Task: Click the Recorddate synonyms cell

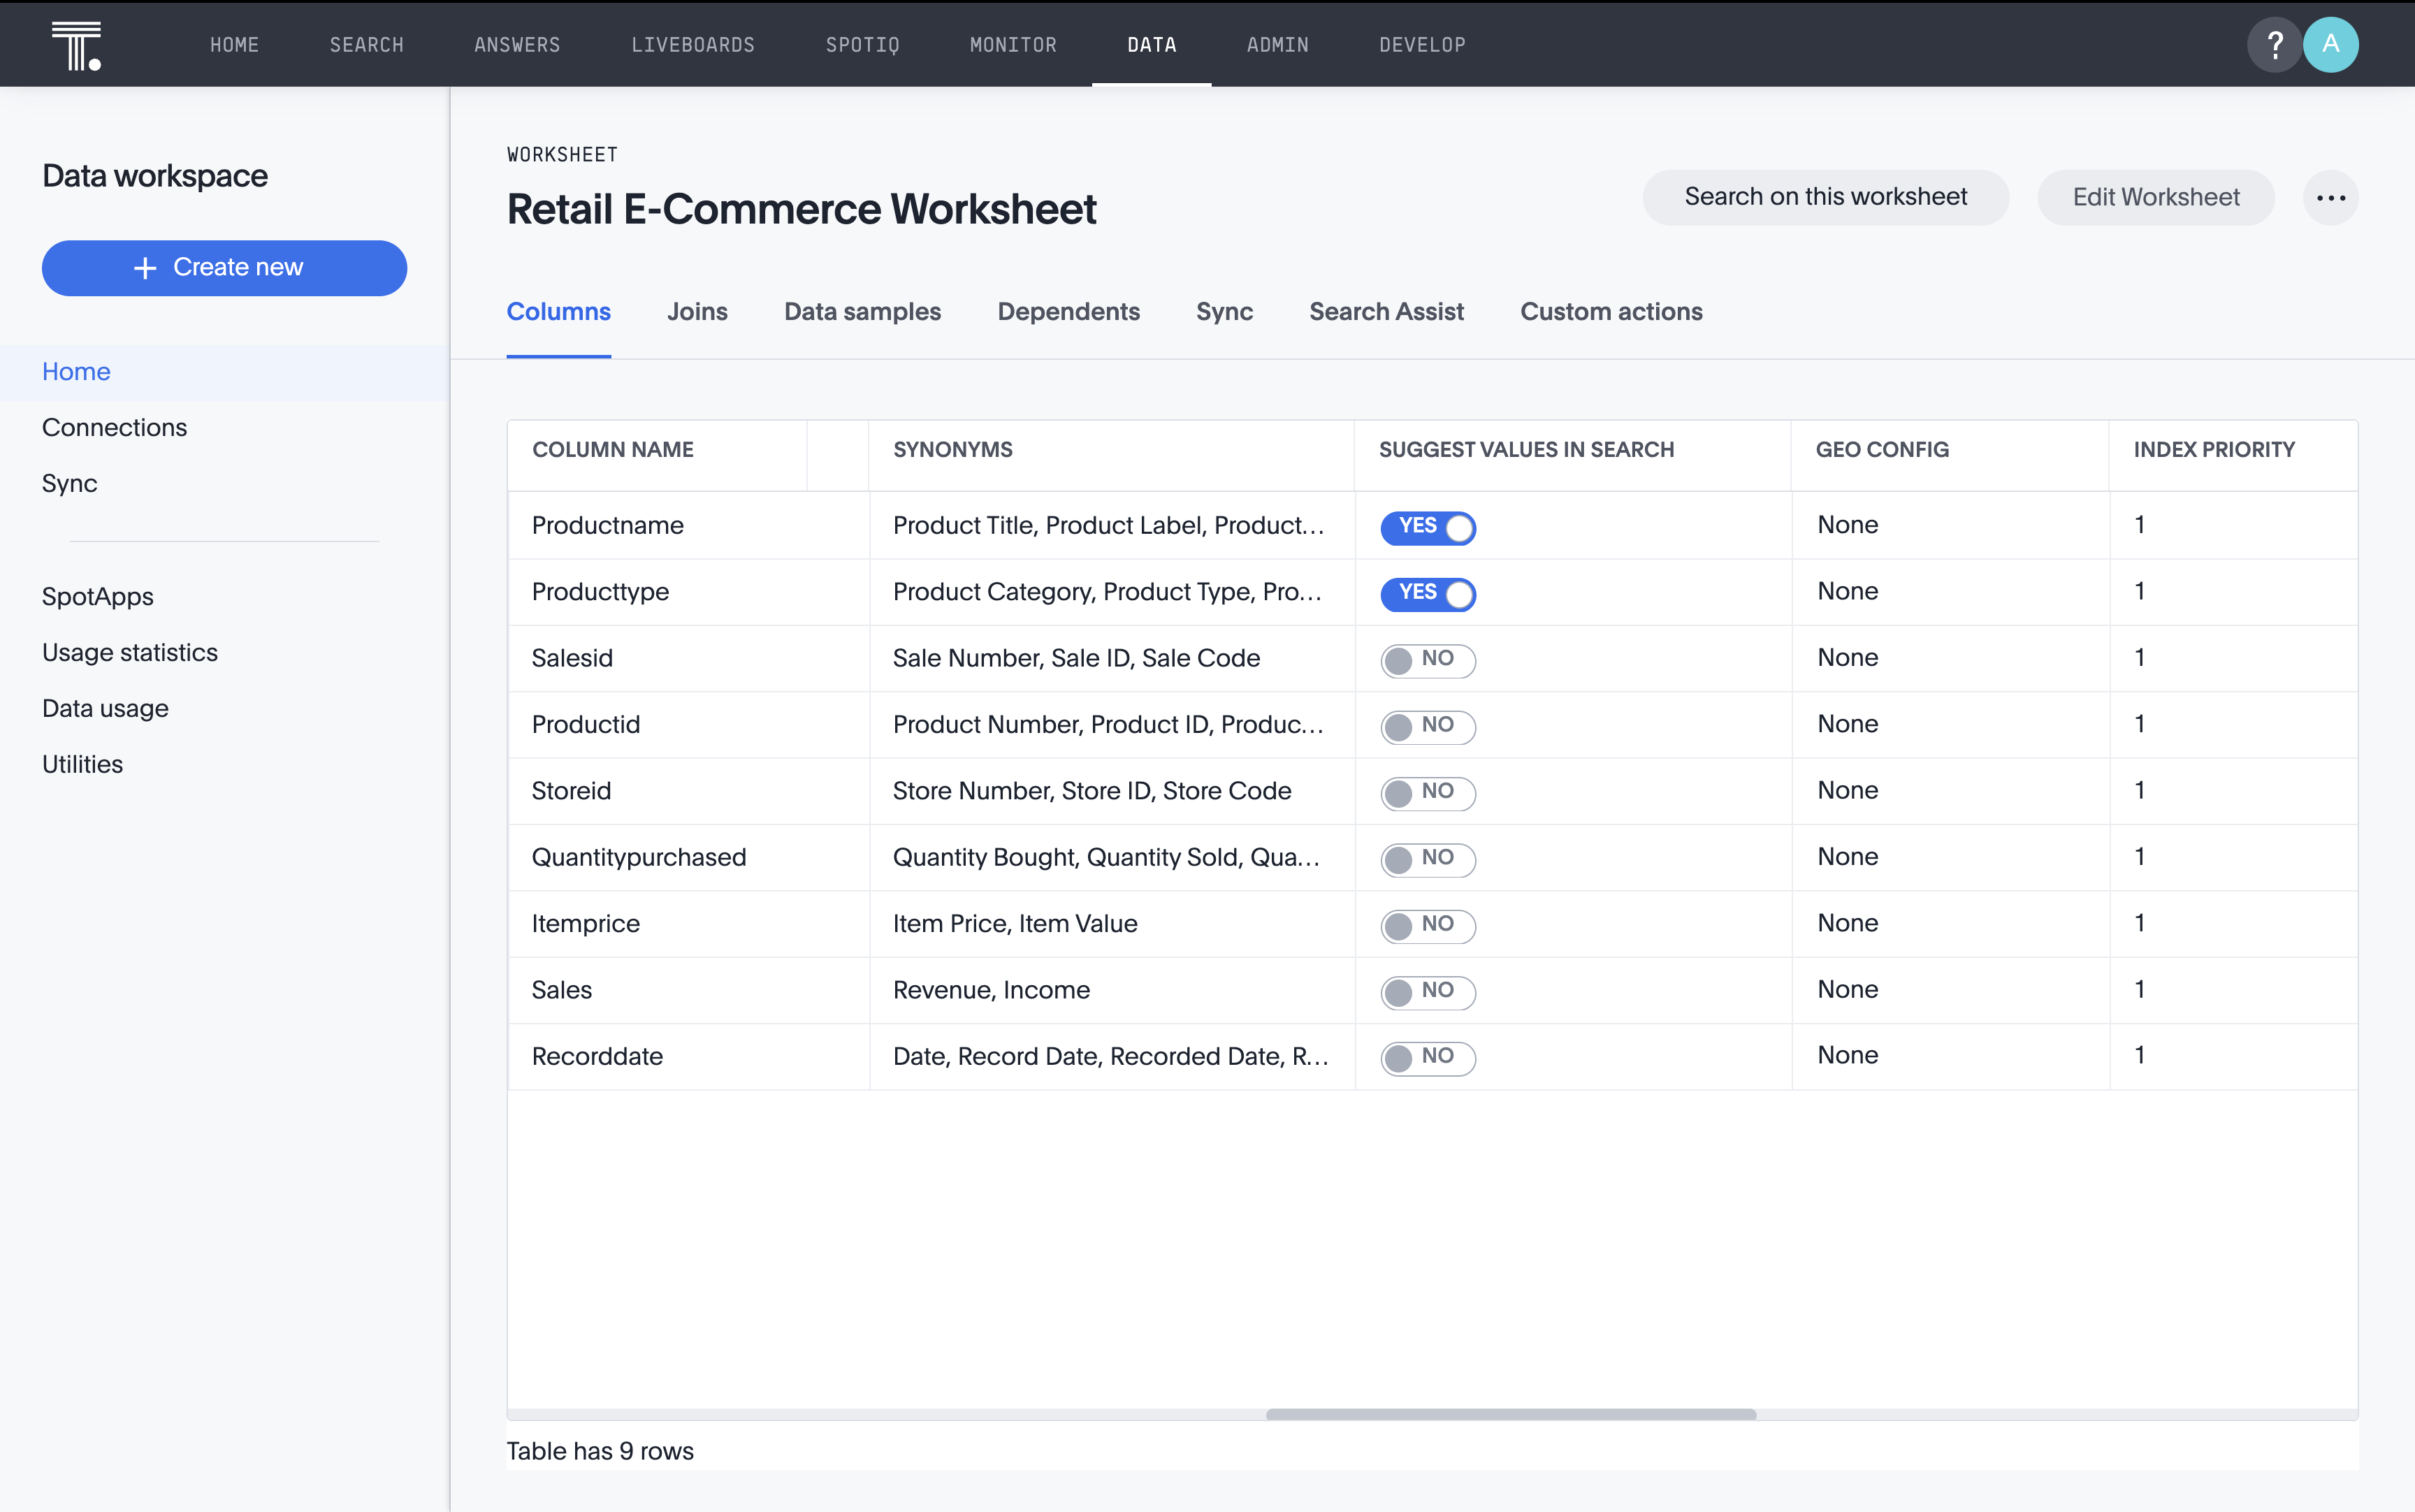Action: click(x=1111, y=1056)
